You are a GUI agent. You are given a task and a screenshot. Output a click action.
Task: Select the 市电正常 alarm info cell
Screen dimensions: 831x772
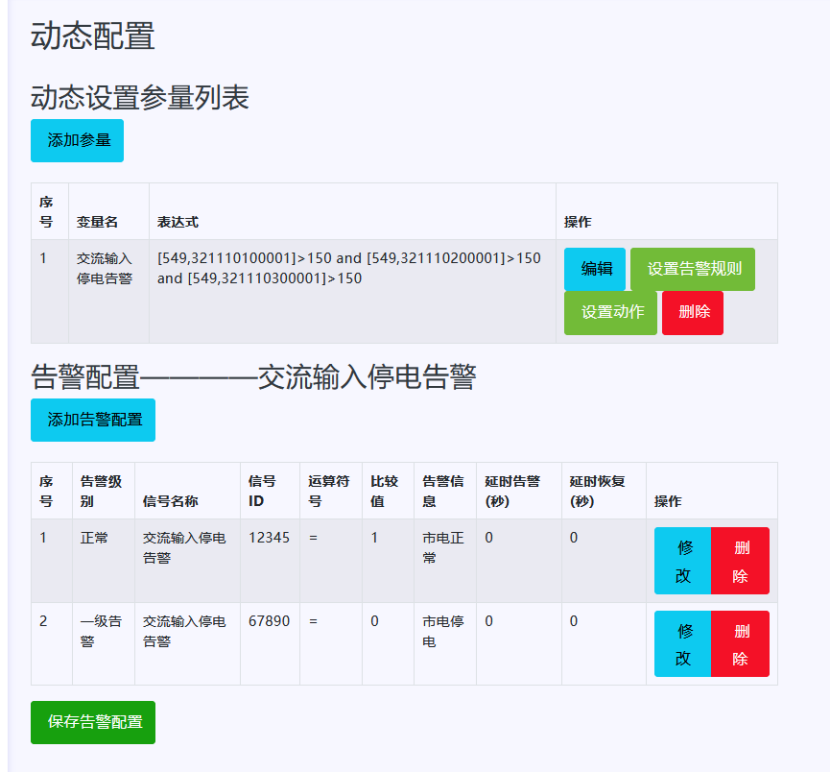click(443, 547)
